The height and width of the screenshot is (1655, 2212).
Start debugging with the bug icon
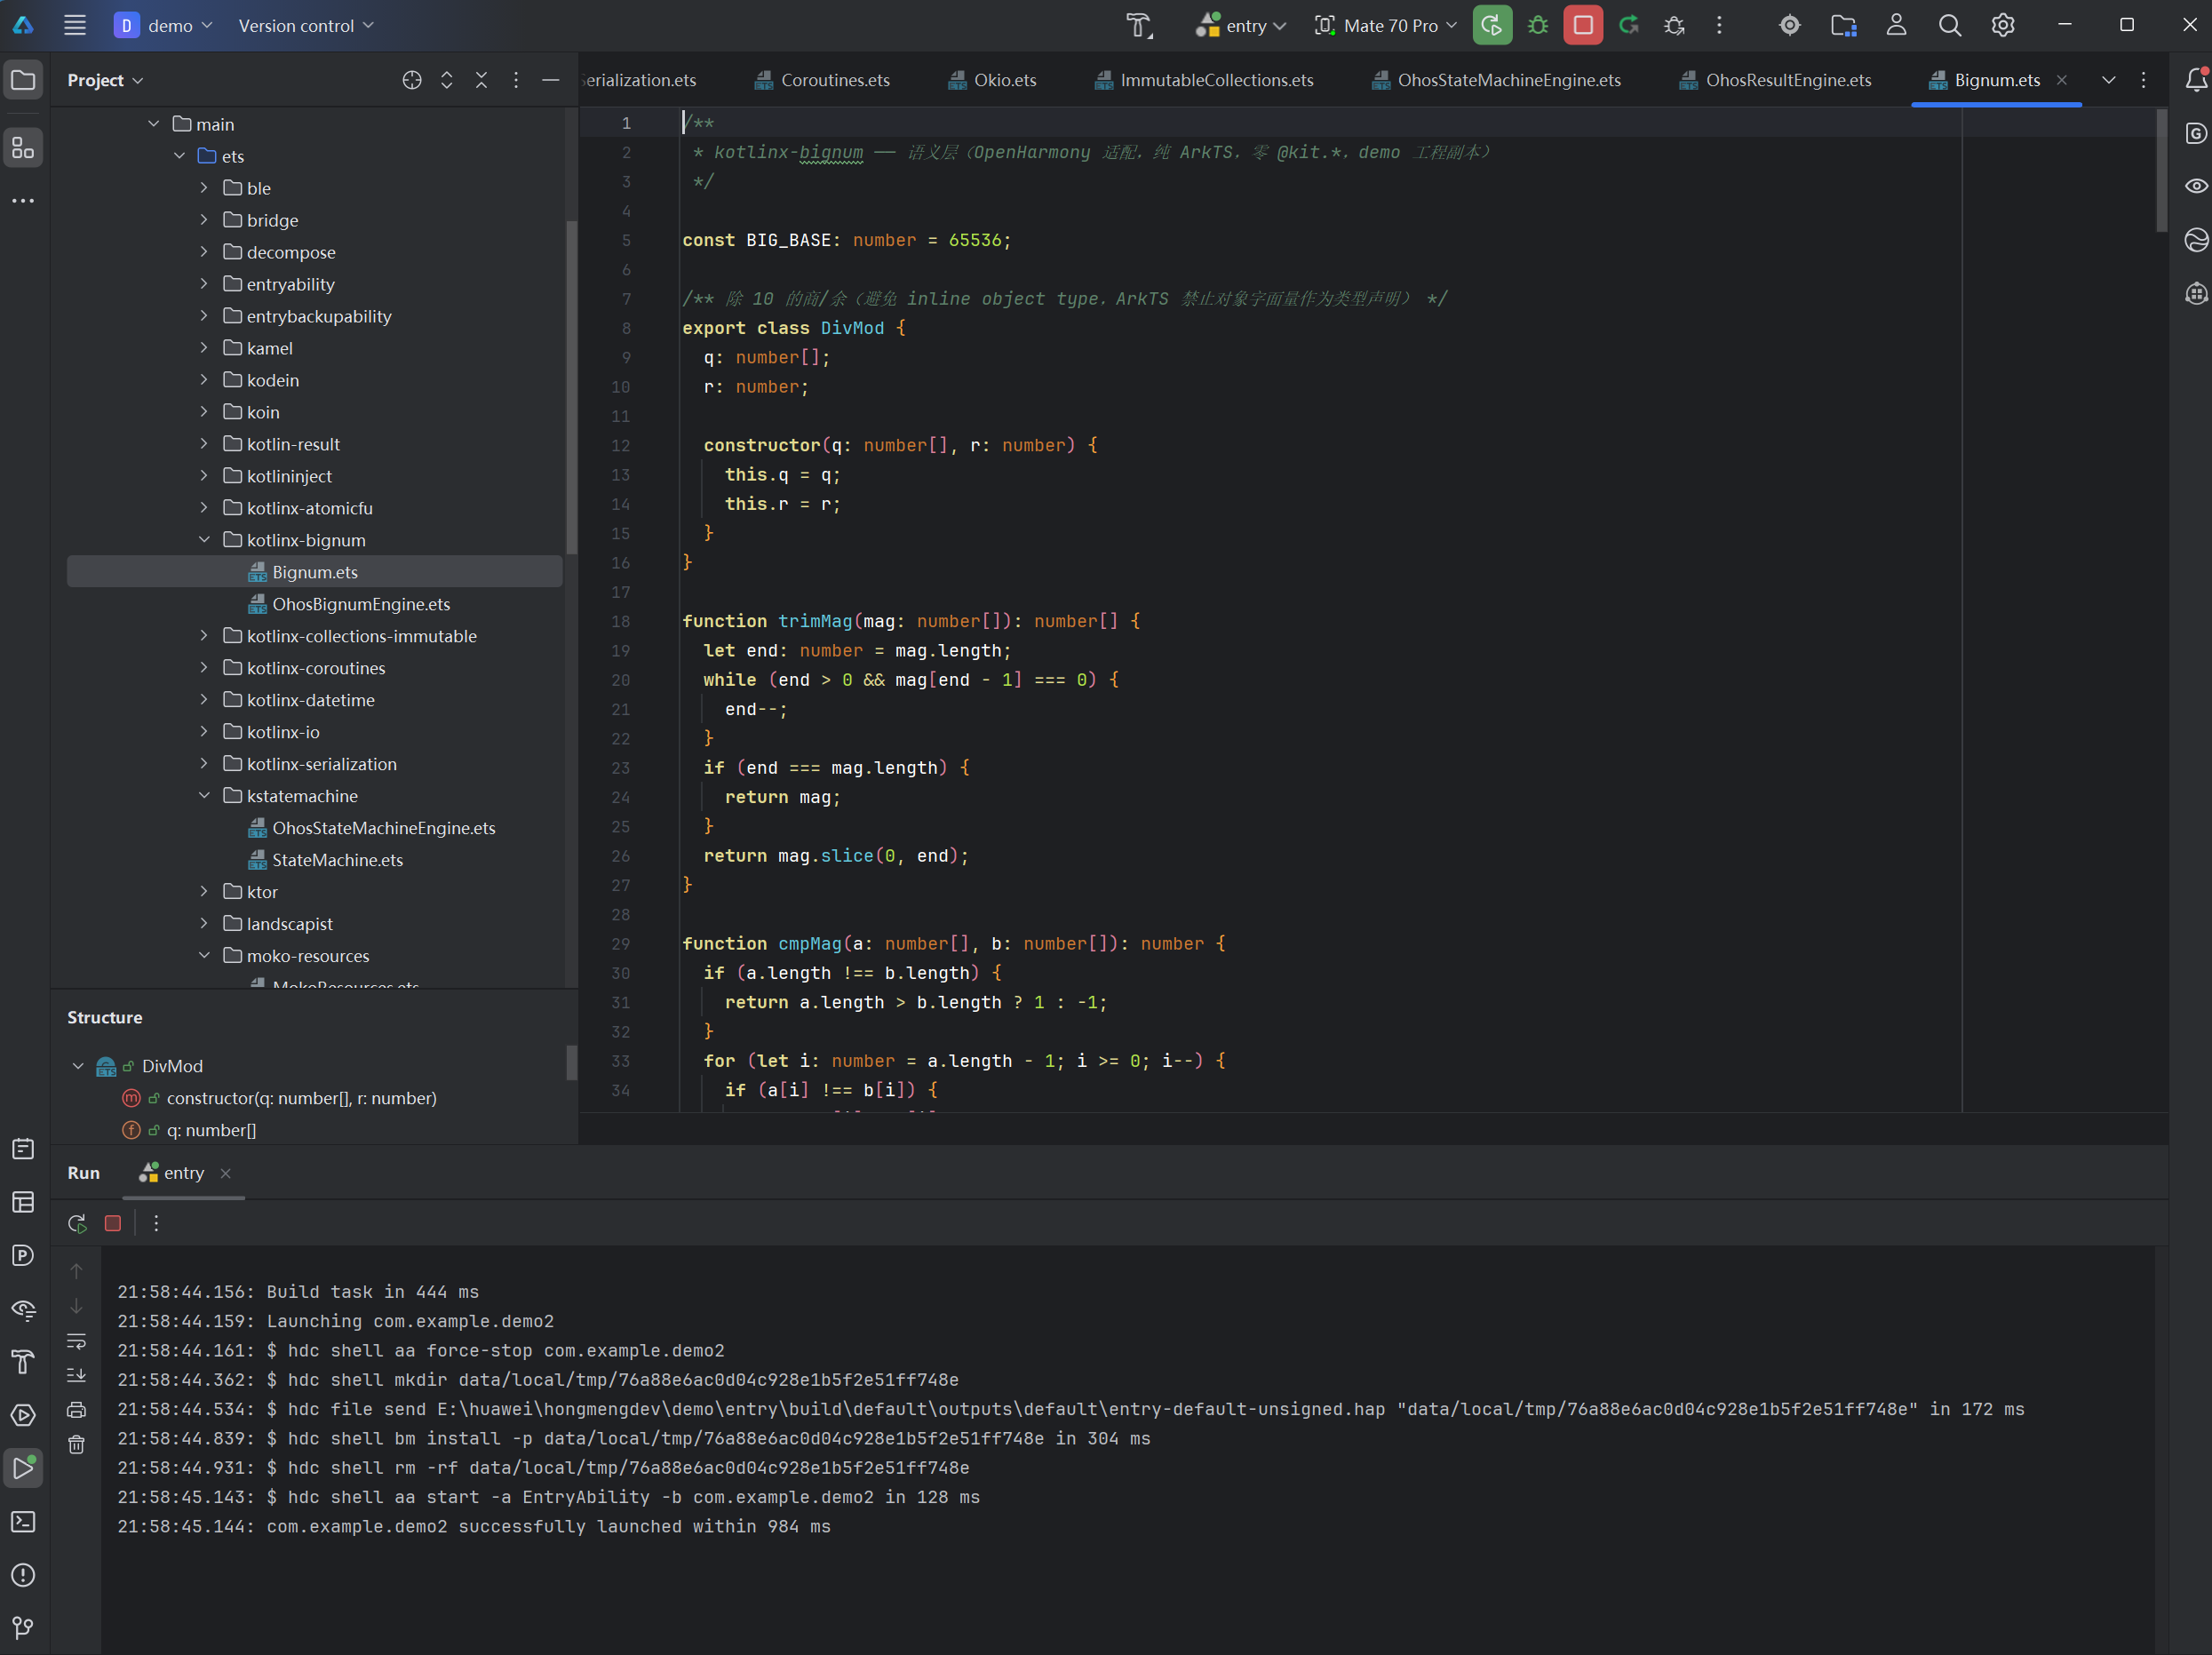[1537, 26]
